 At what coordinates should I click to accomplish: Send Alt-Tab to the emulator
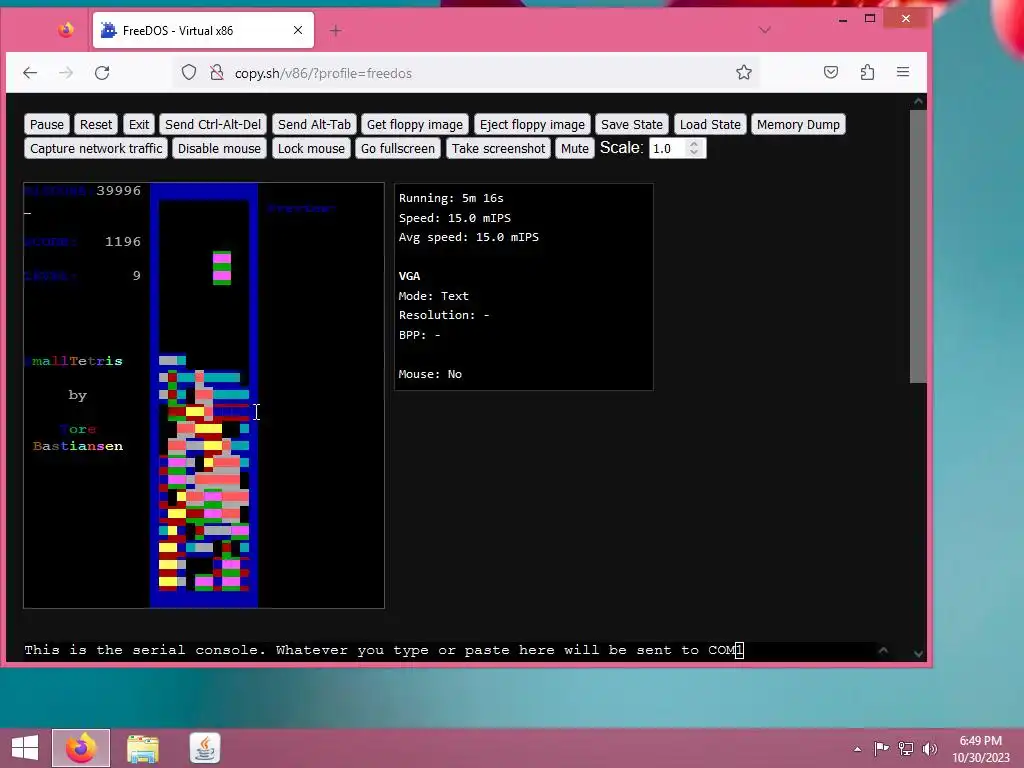point(314,124)
